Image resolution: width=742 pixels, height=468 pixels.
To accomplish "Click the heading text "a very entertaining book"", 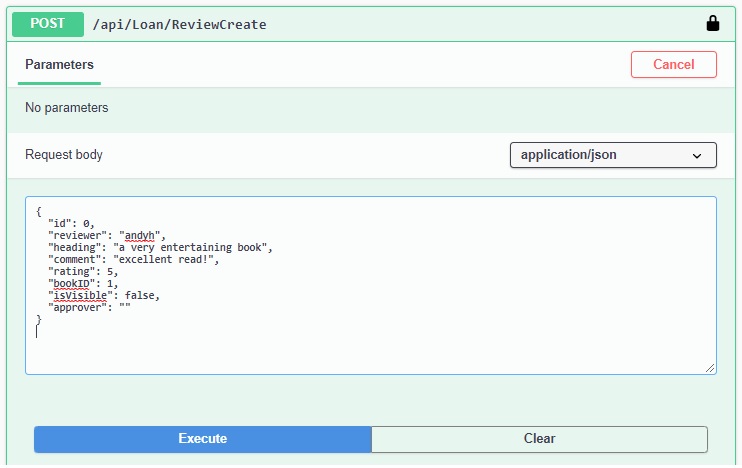I will point(190,247).
